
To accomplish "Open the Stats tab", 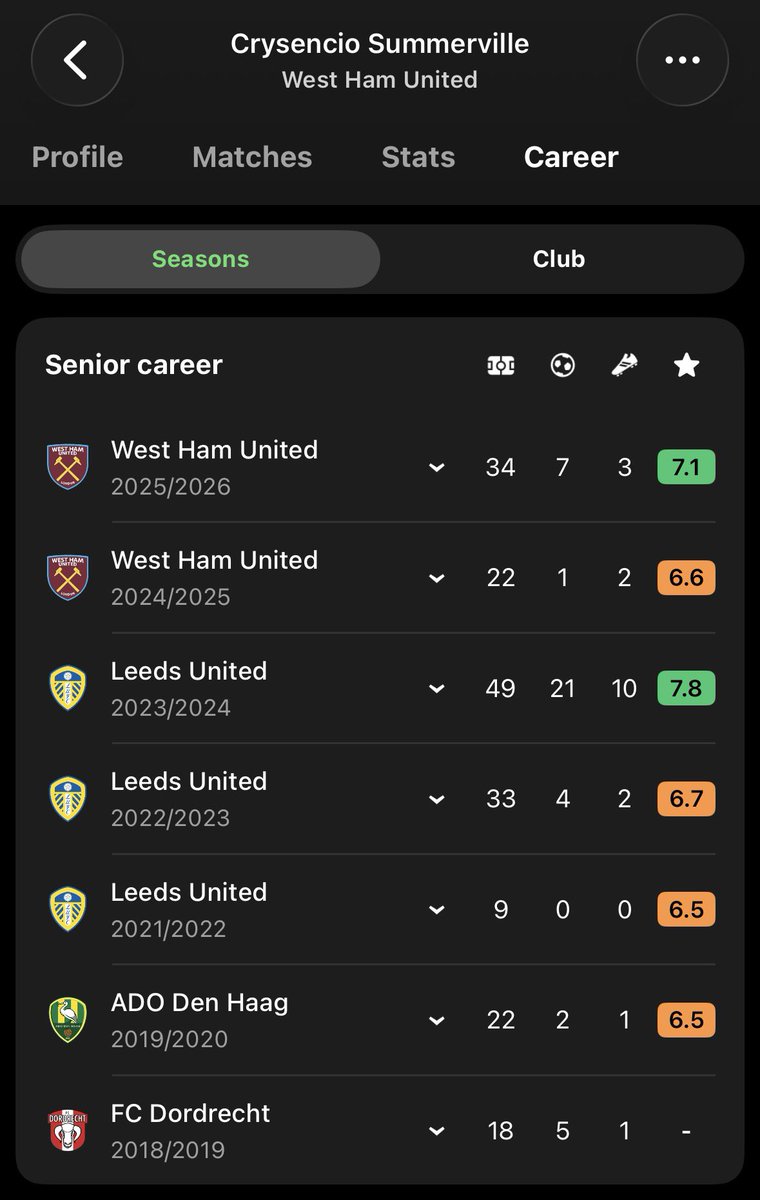I will (418, 157).
